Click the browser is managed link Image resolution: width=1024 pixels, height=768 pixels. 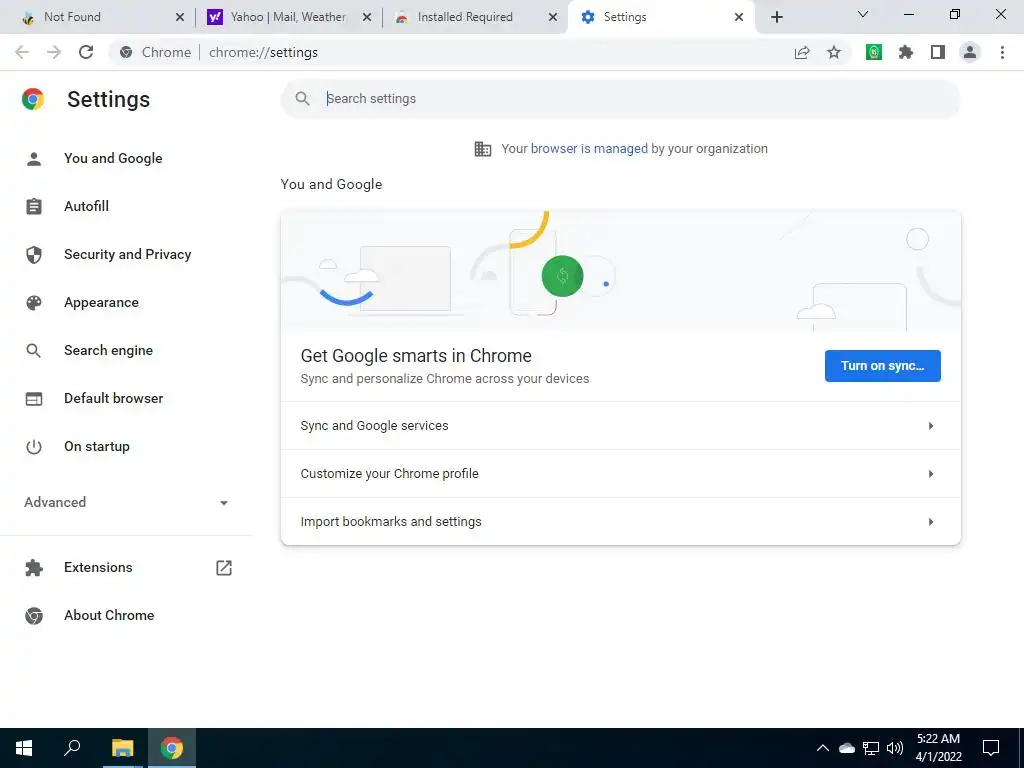[x=589, y=149]
